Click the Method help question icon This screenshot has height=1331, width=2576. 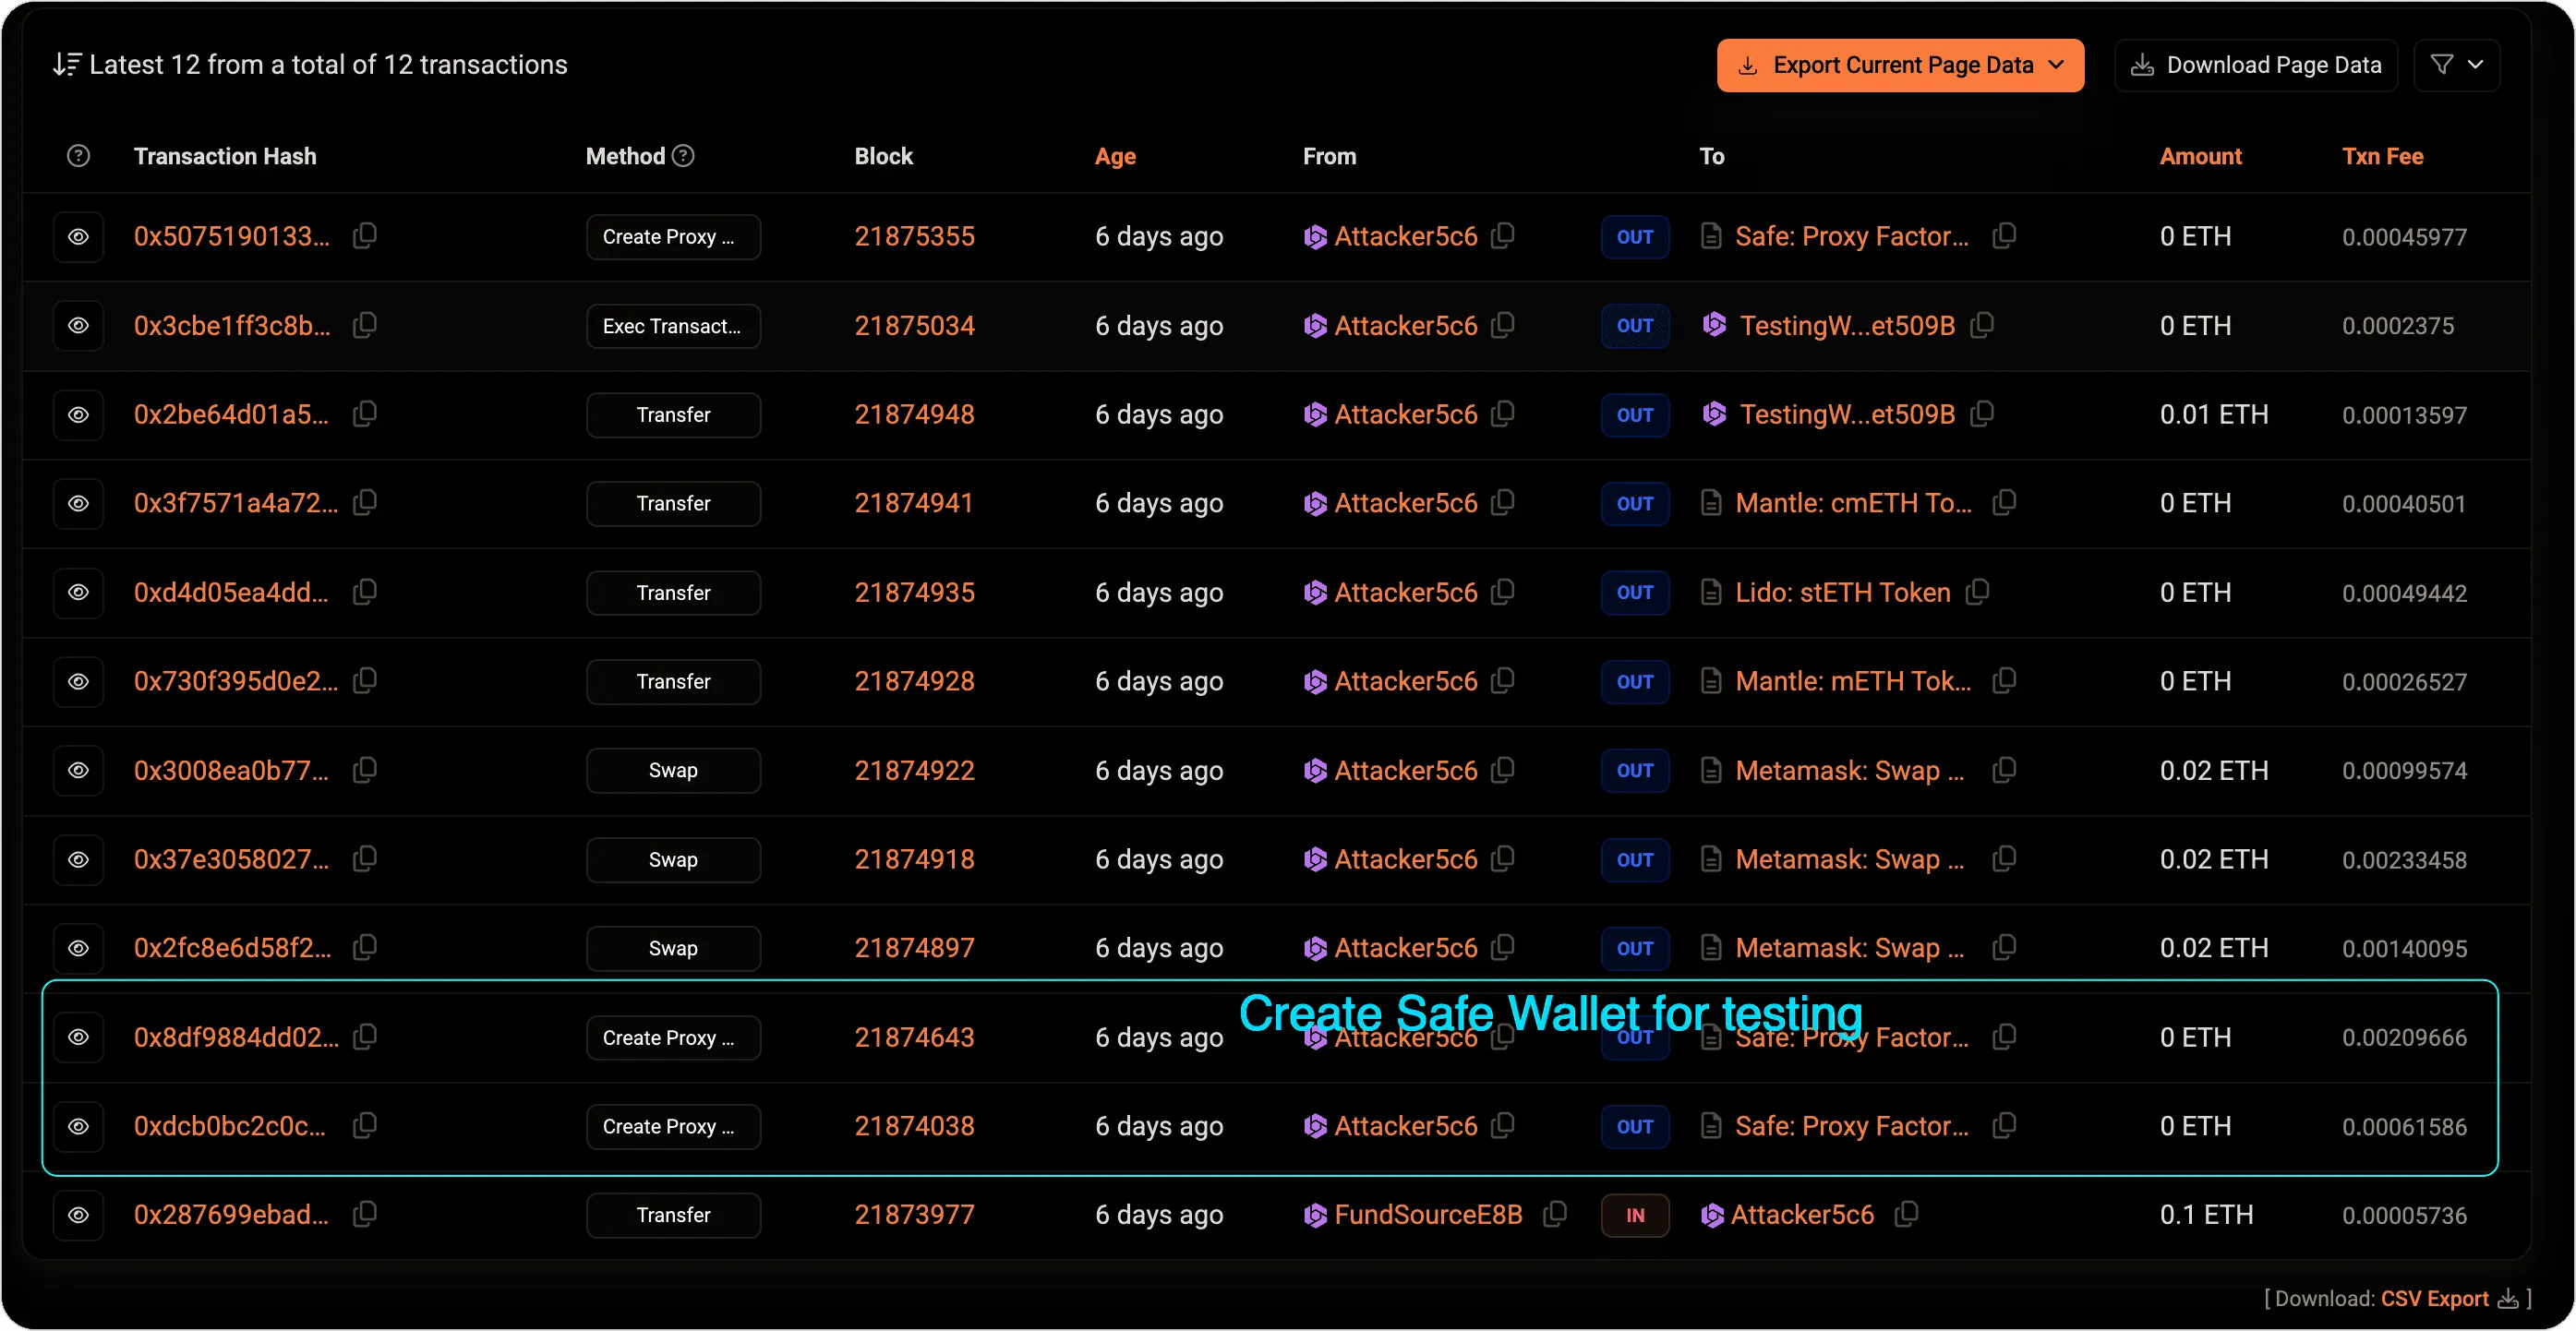[683, 156]
